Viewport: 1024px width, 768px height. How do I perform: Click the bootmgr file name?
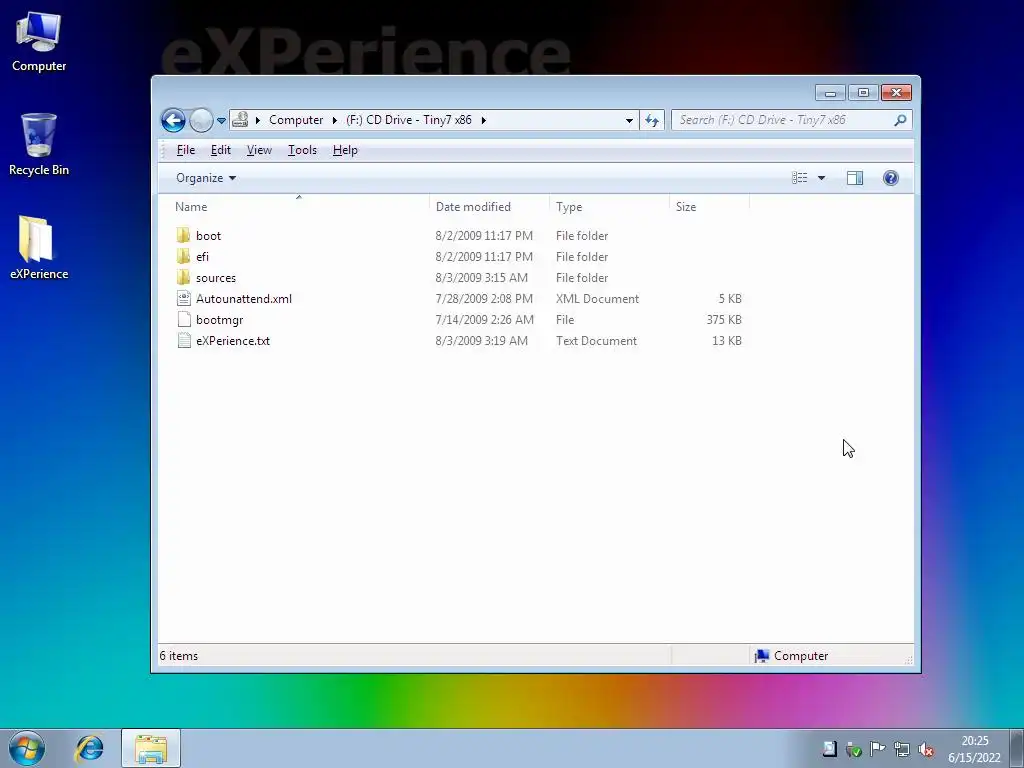219,319
